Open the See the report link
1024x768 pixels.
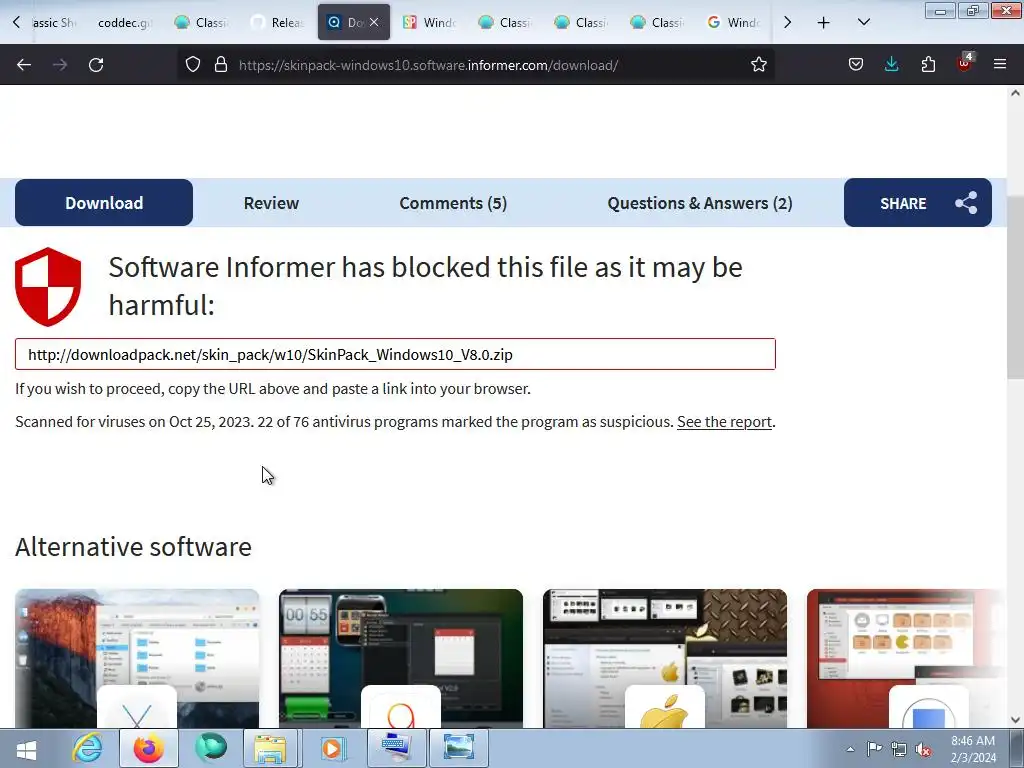point(724,422)
